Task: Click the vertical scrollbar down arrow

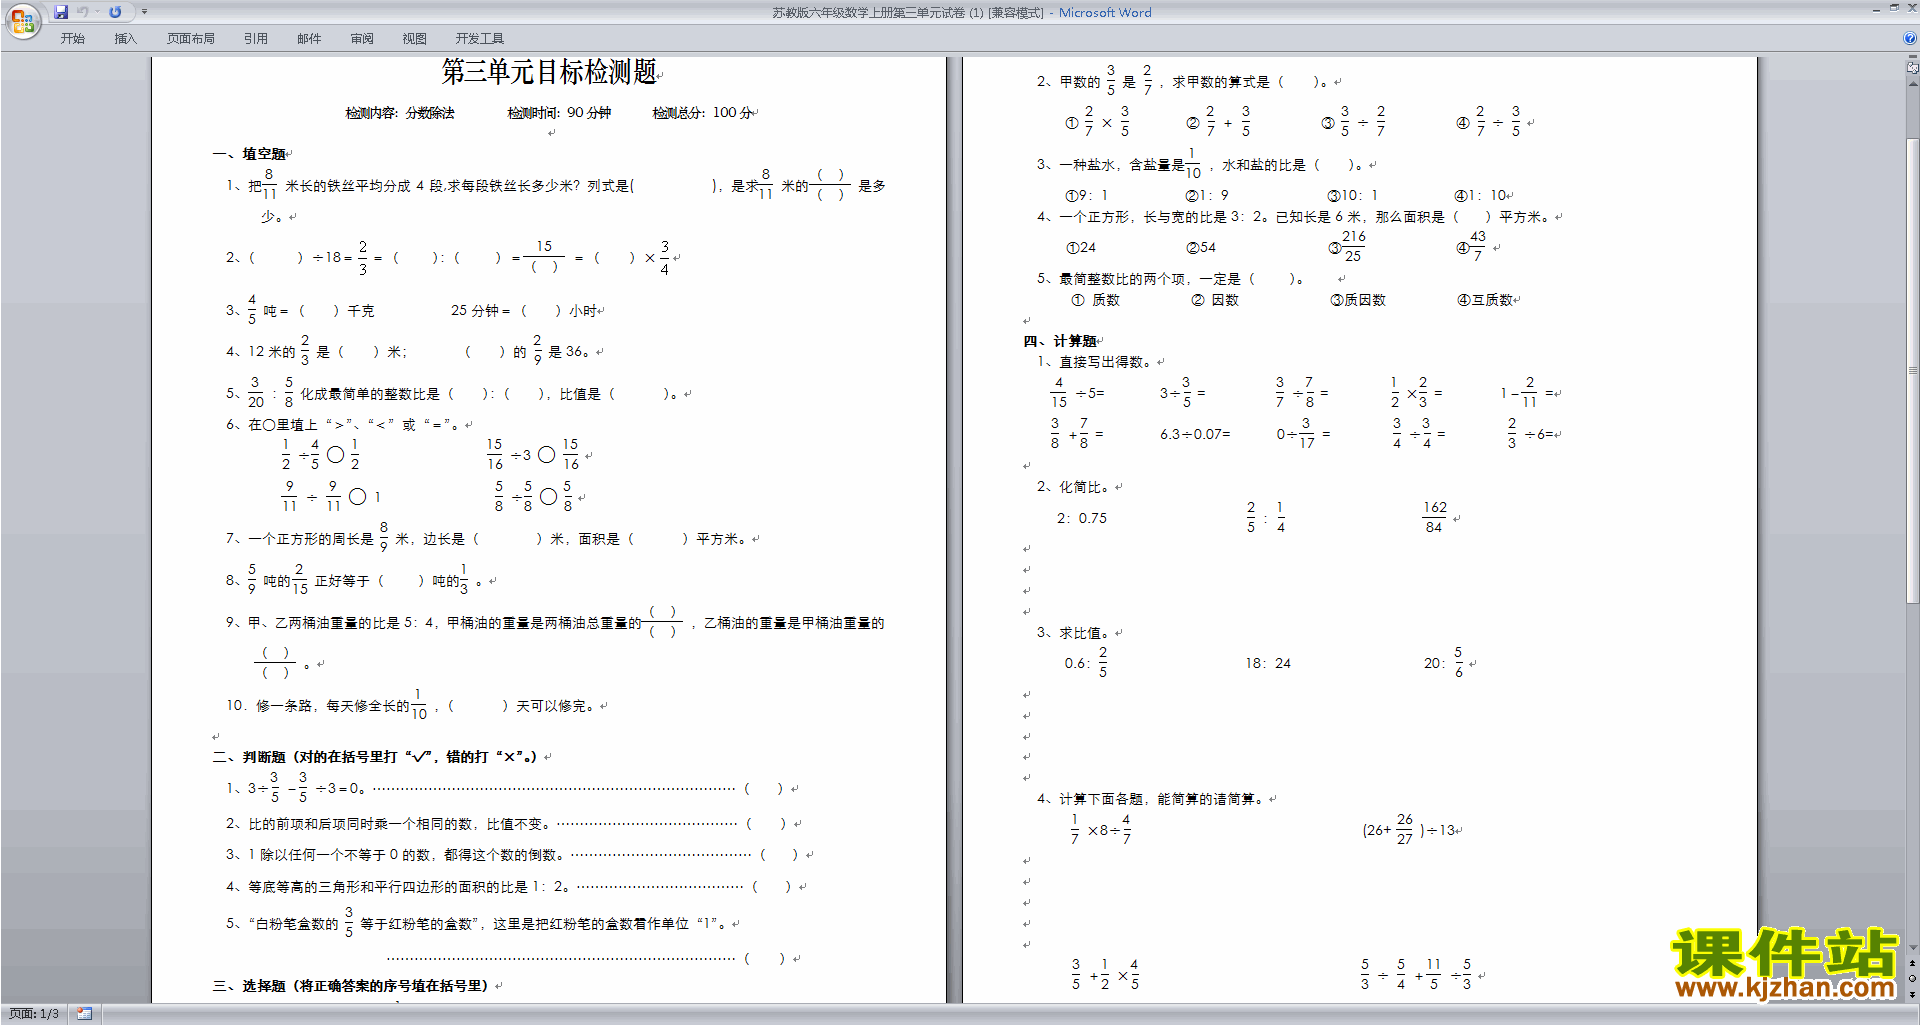Action: click(1912, 948)
